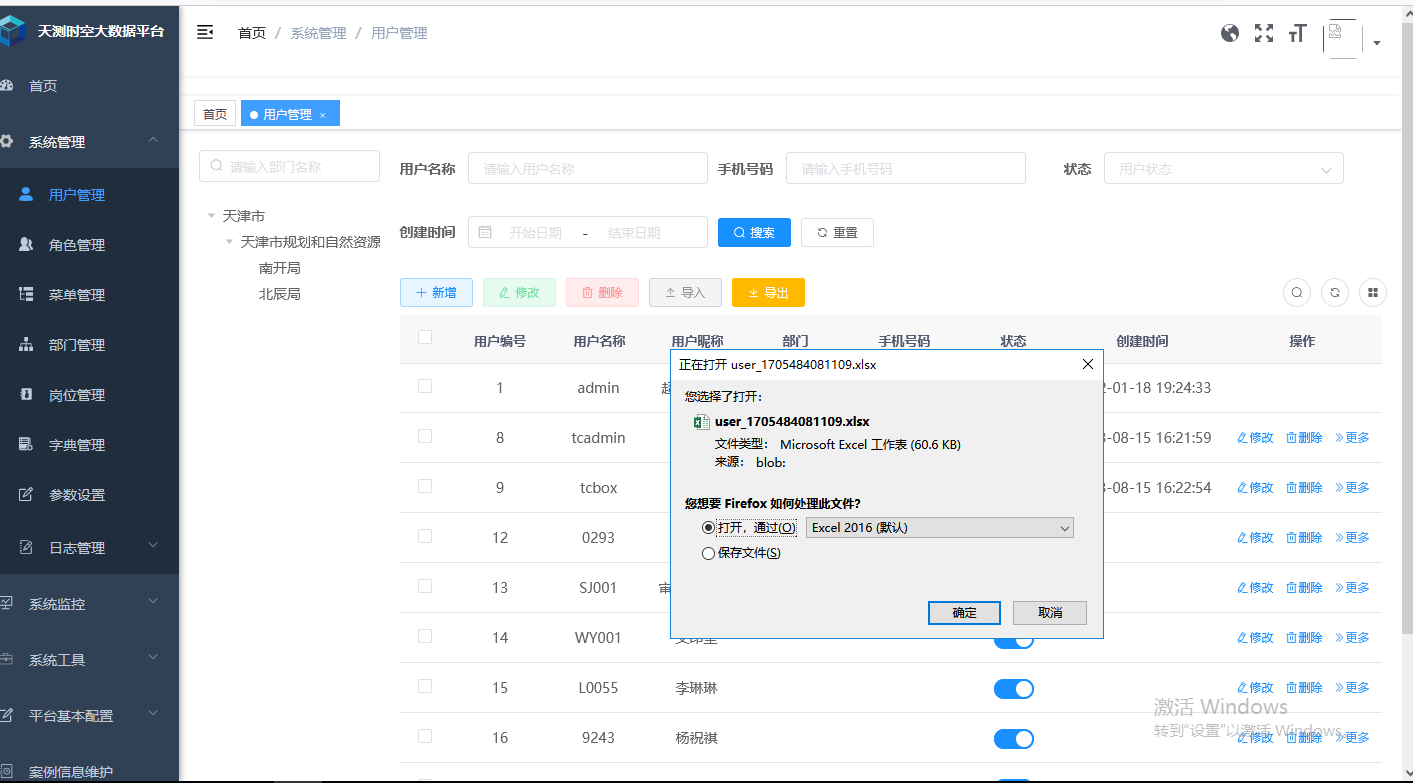The width and height of the screenshot is (1413, 783).
Task: Select the 保存文件 radio option
Action: point(709,553)
